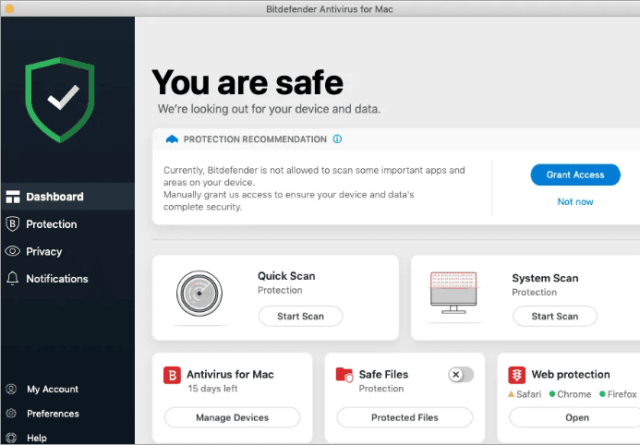Click the green shield status icon
This screenshot has height=445, width=640.
[60, 100]
